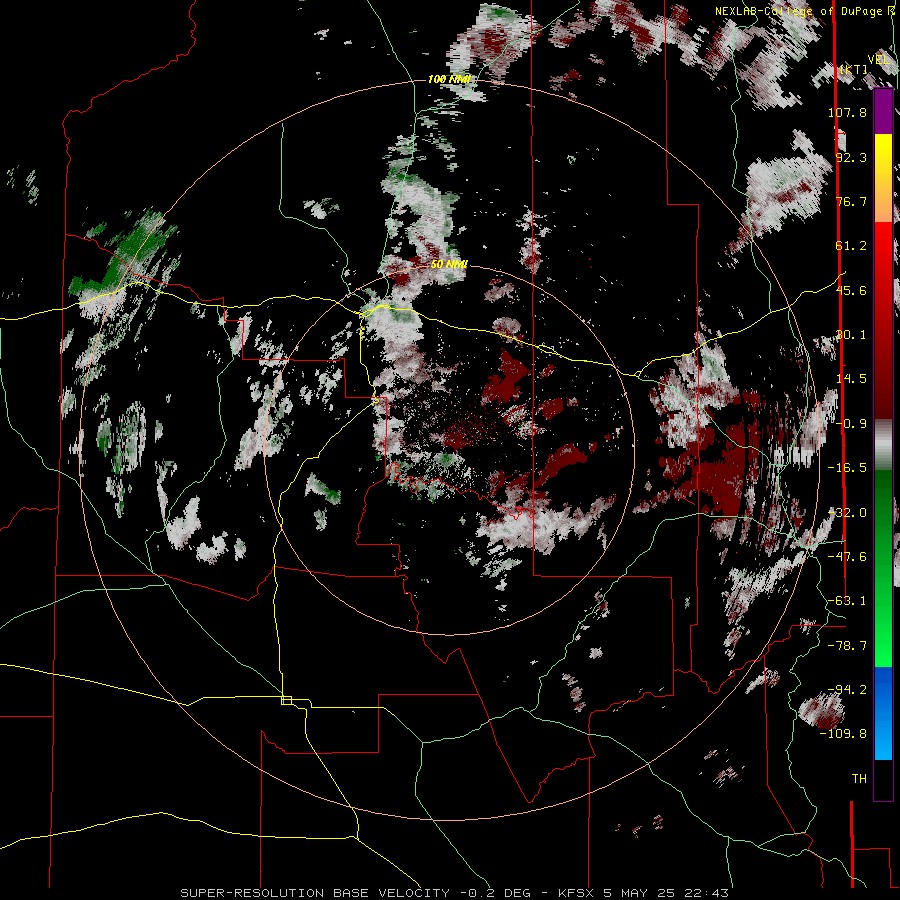Click the small yellow square marker at the highway junction
Screen dimensions: 900x900
(286, 700)
